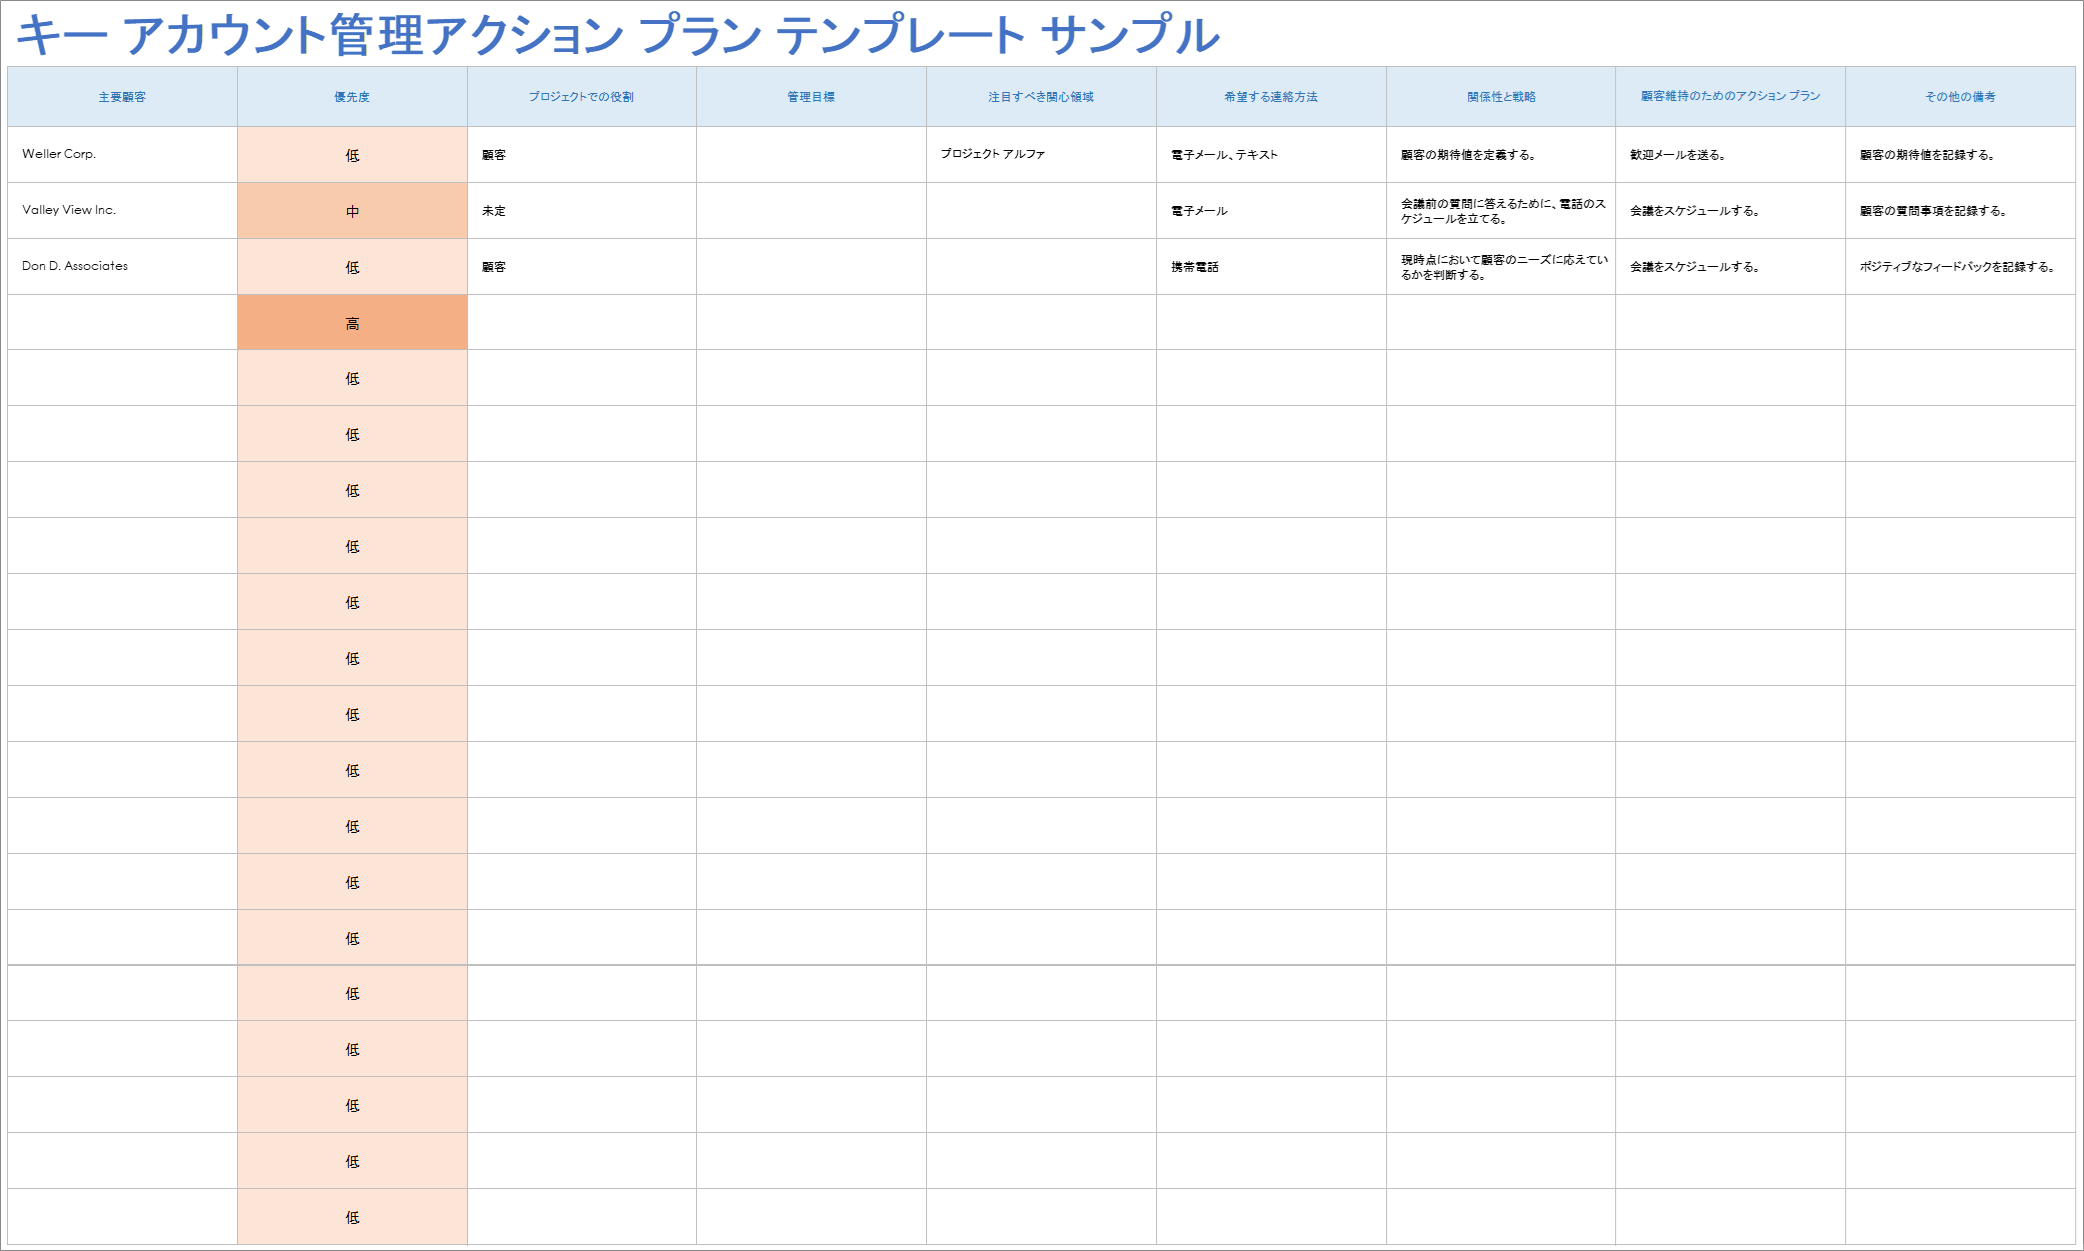
Task: Select the 顧客の質問事項を記録する。 note cell
Action: point(1960,210)
